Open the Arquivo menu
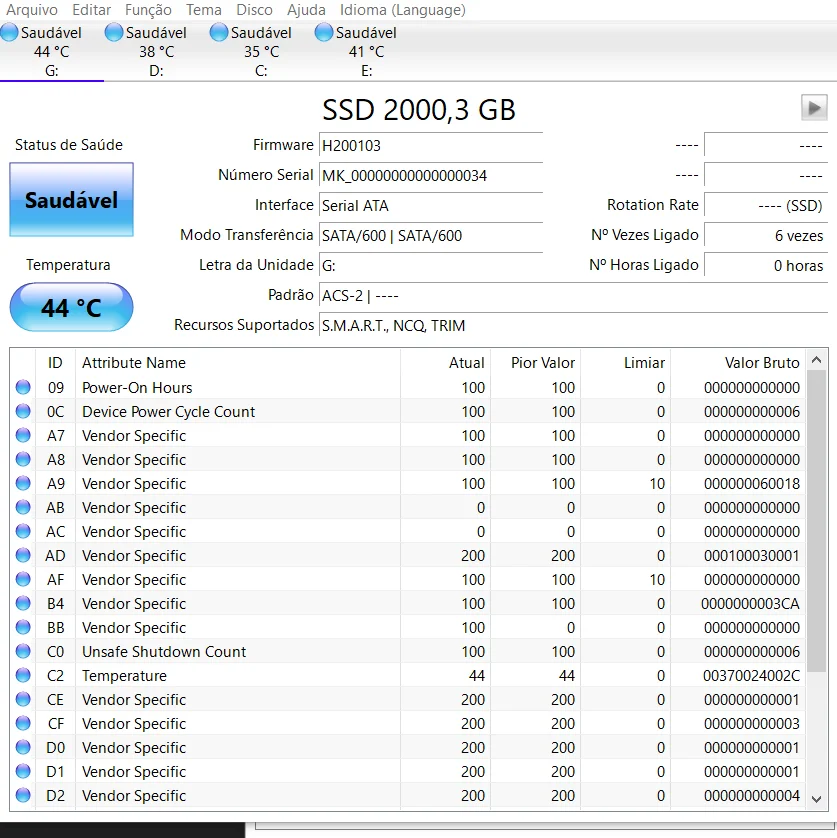The image size is (837, 838). click(x=32, y=10)
